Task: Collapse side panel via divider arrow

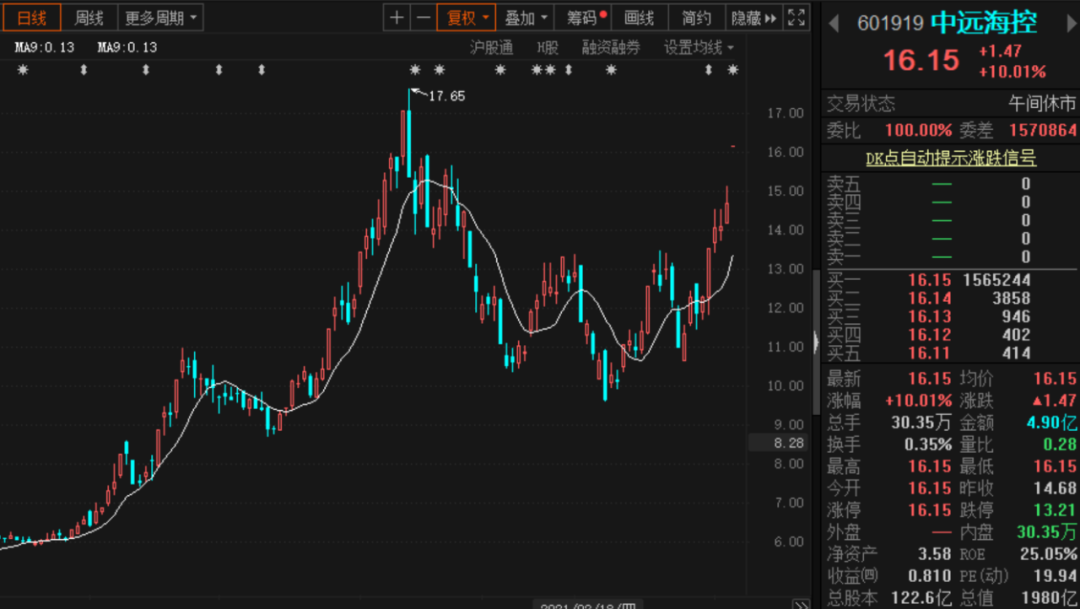Action: point(816,342)
